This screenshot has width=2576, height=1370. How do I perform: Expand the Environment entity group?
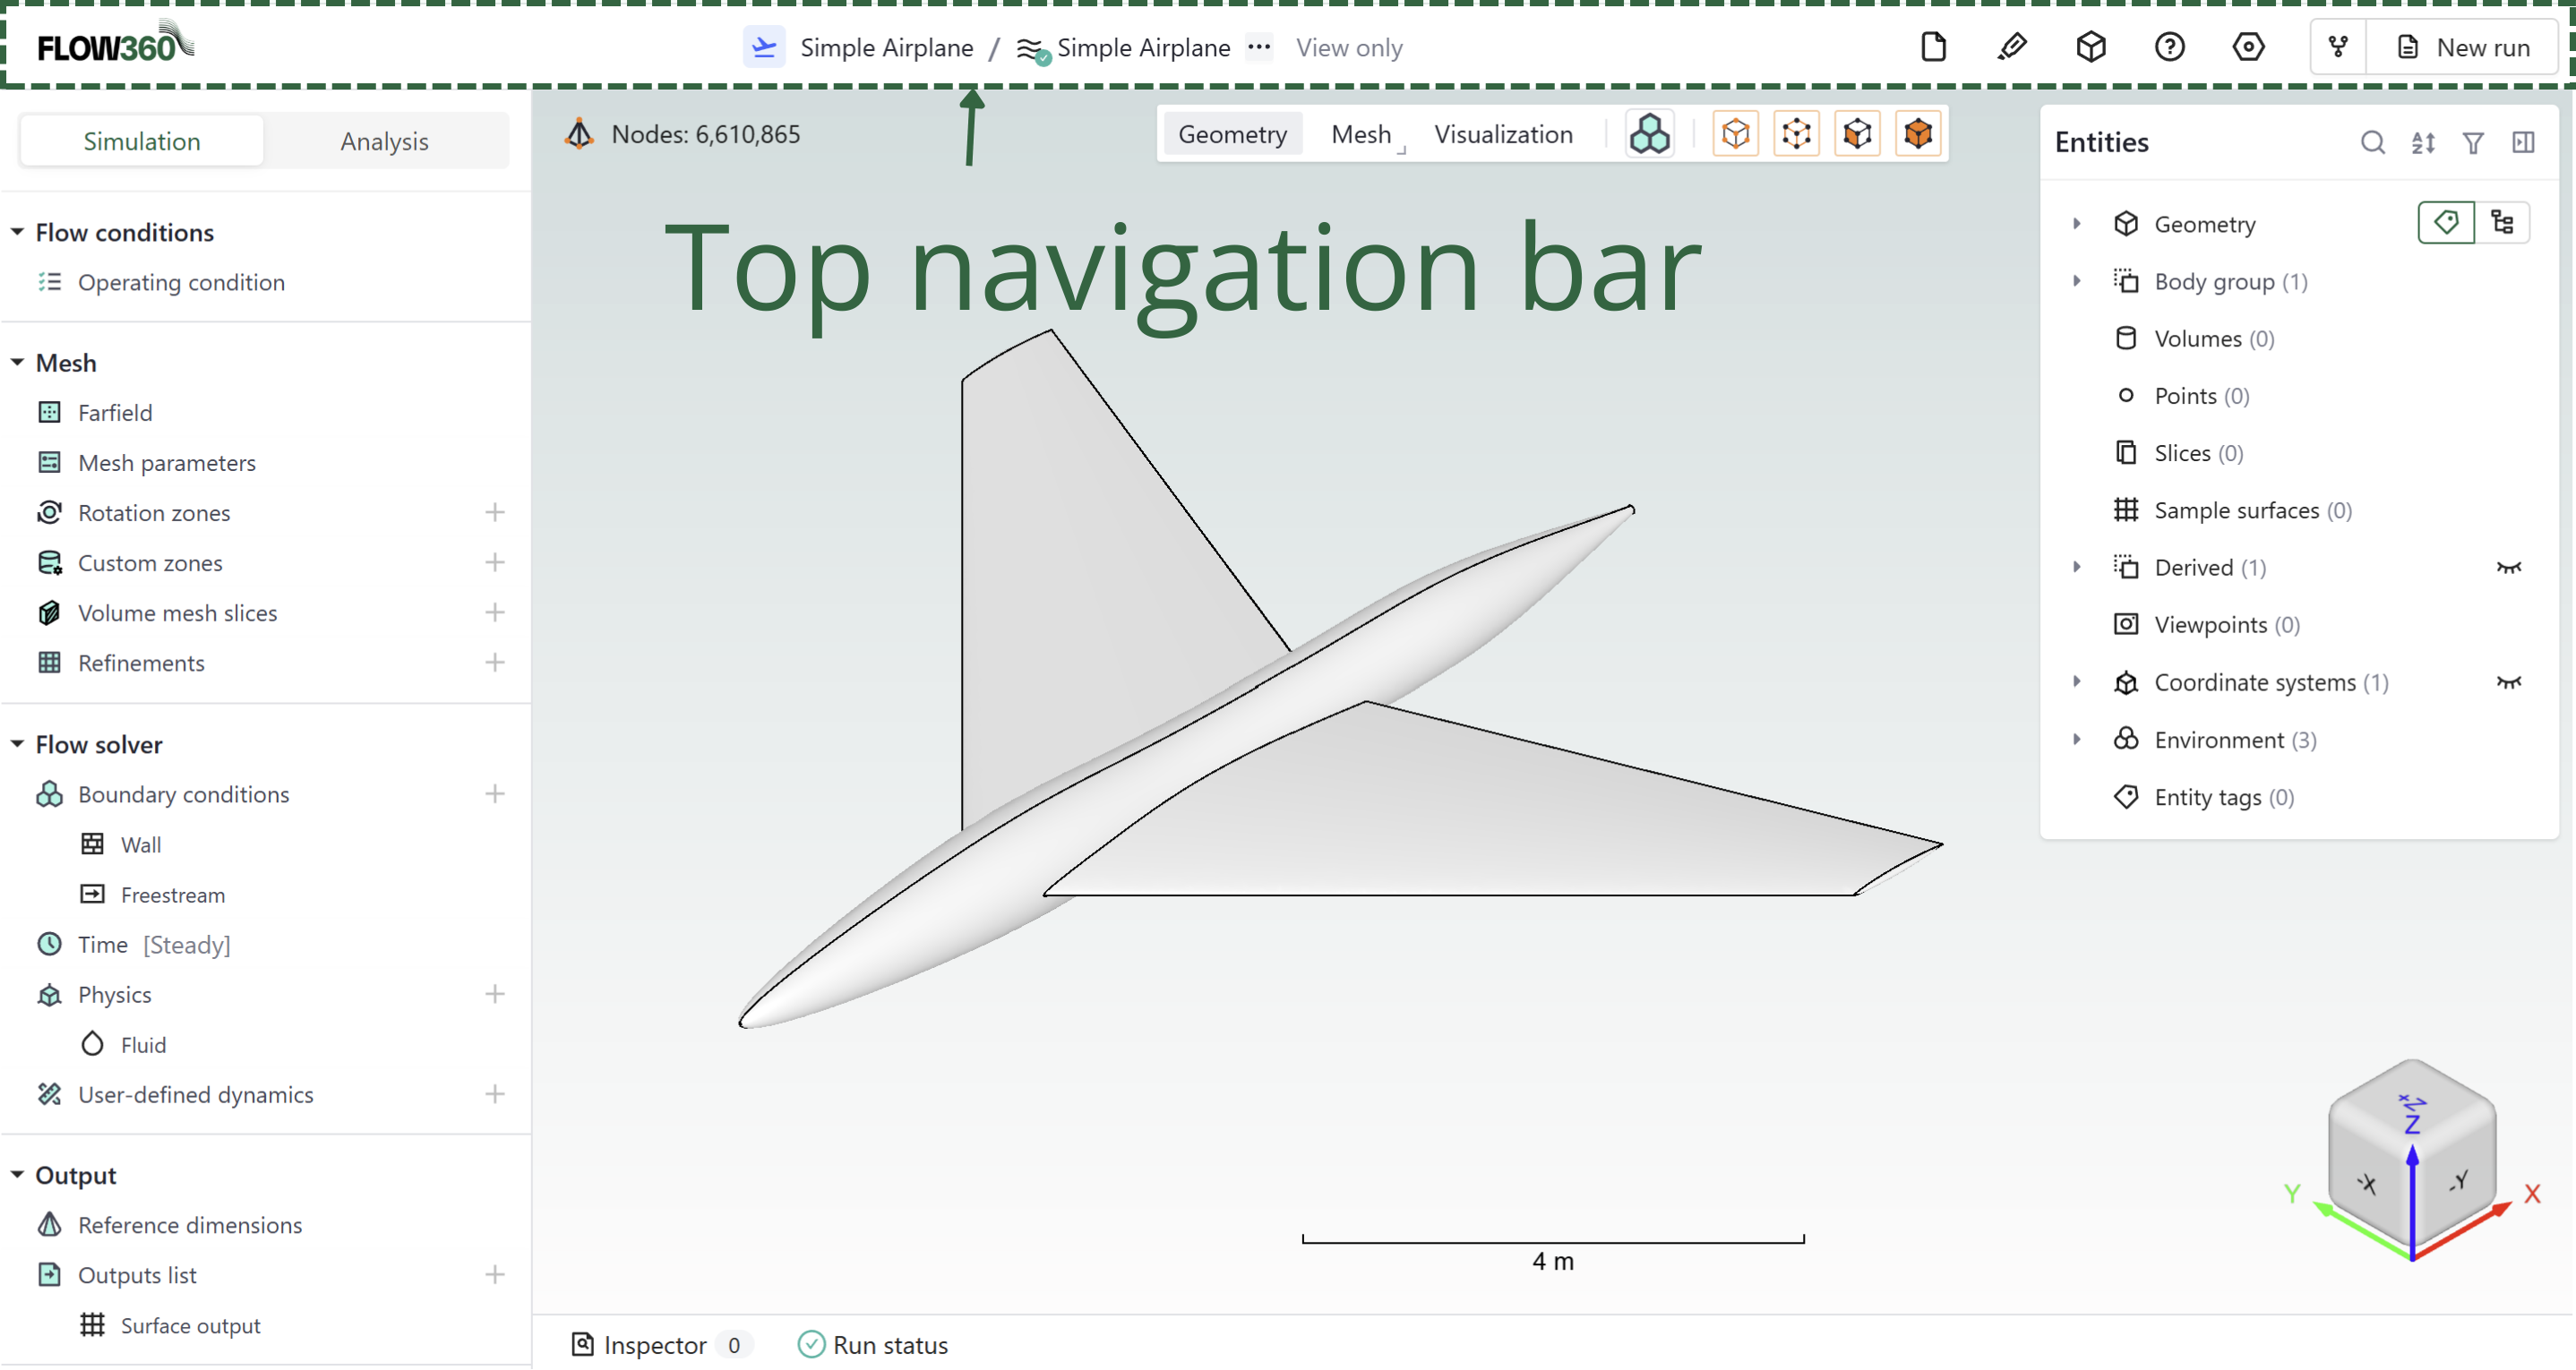pos(2077,739)
